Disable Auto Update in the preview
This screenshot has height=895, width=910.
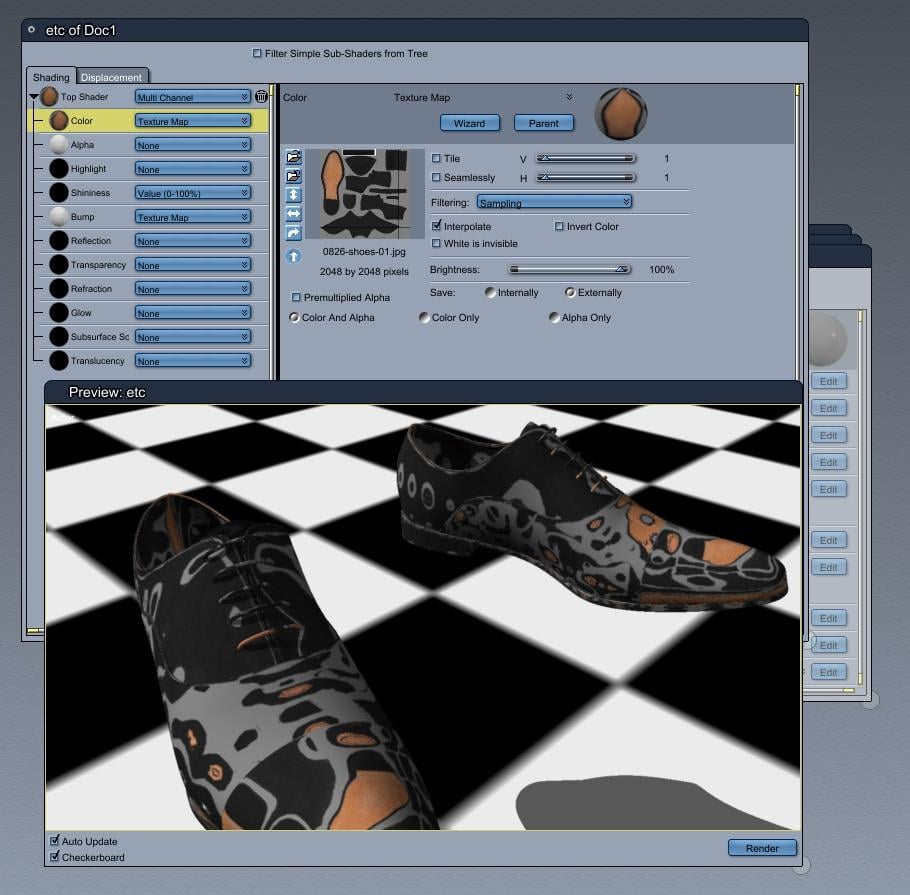pyautogui.click(x=55, y=840)
